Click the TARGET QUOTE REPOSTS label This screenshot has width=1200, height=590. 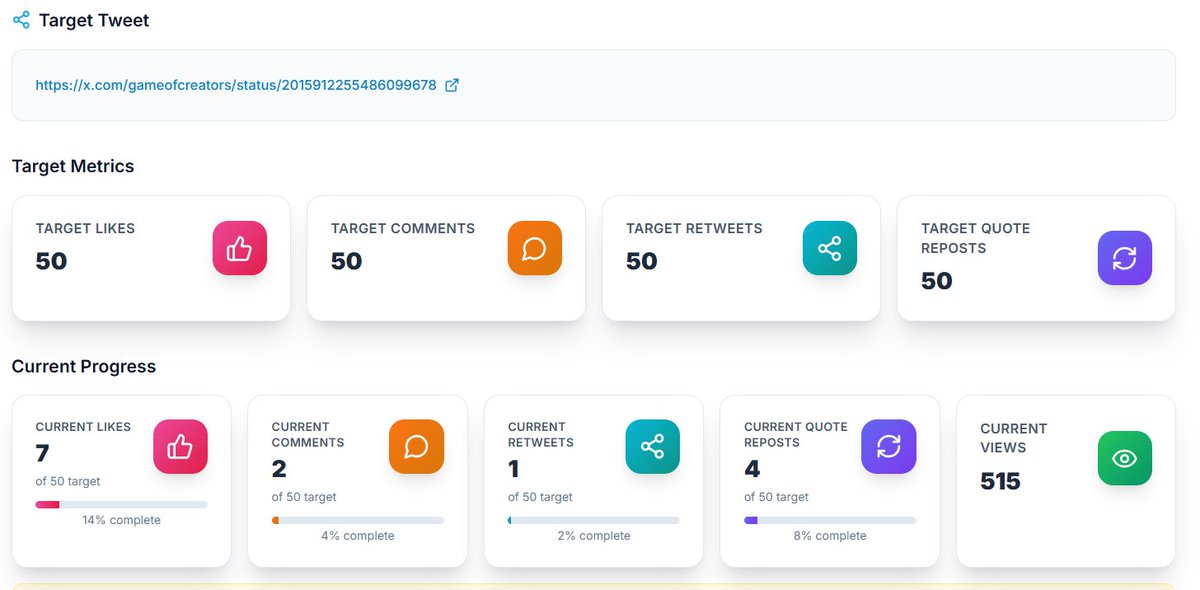pyautogui.click(x=975, y=238)
